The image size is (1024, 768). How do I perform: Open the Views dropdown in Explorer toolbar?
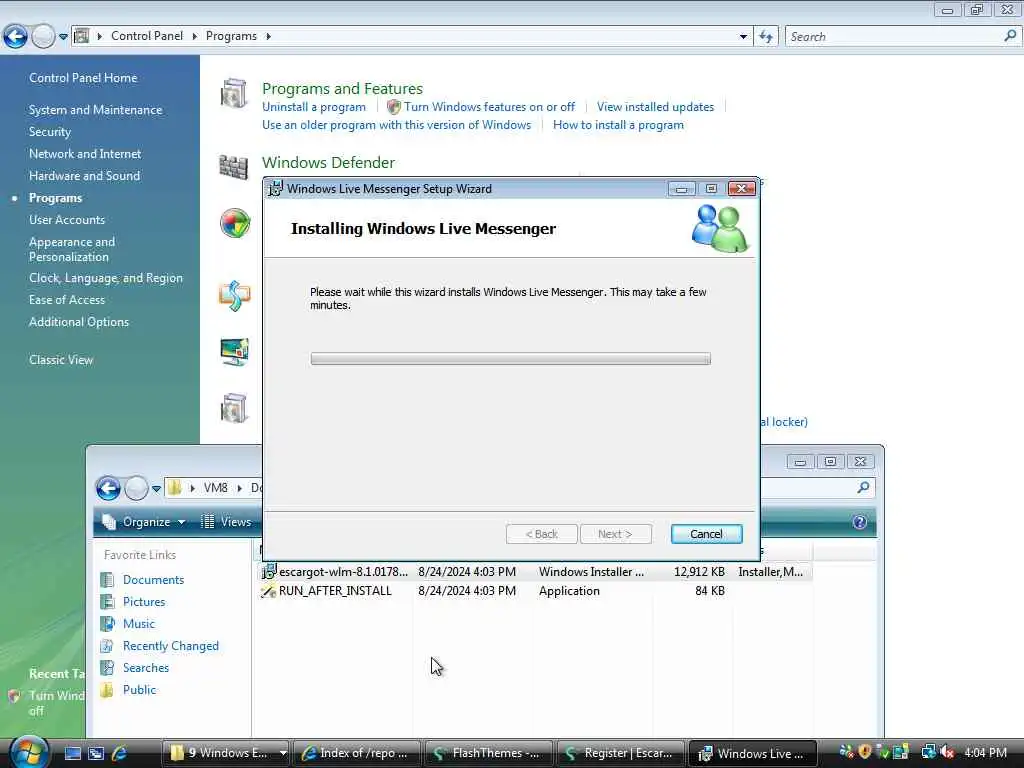click(x=226, y=522)
